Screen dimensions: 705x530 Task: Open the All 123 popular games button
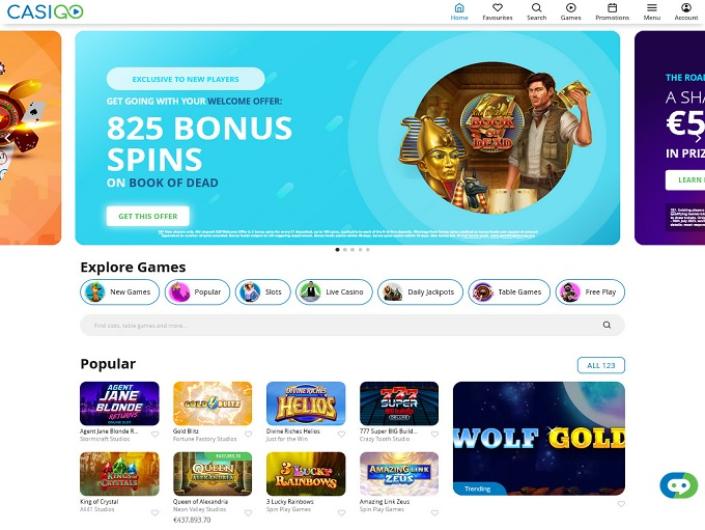point(601,365)
